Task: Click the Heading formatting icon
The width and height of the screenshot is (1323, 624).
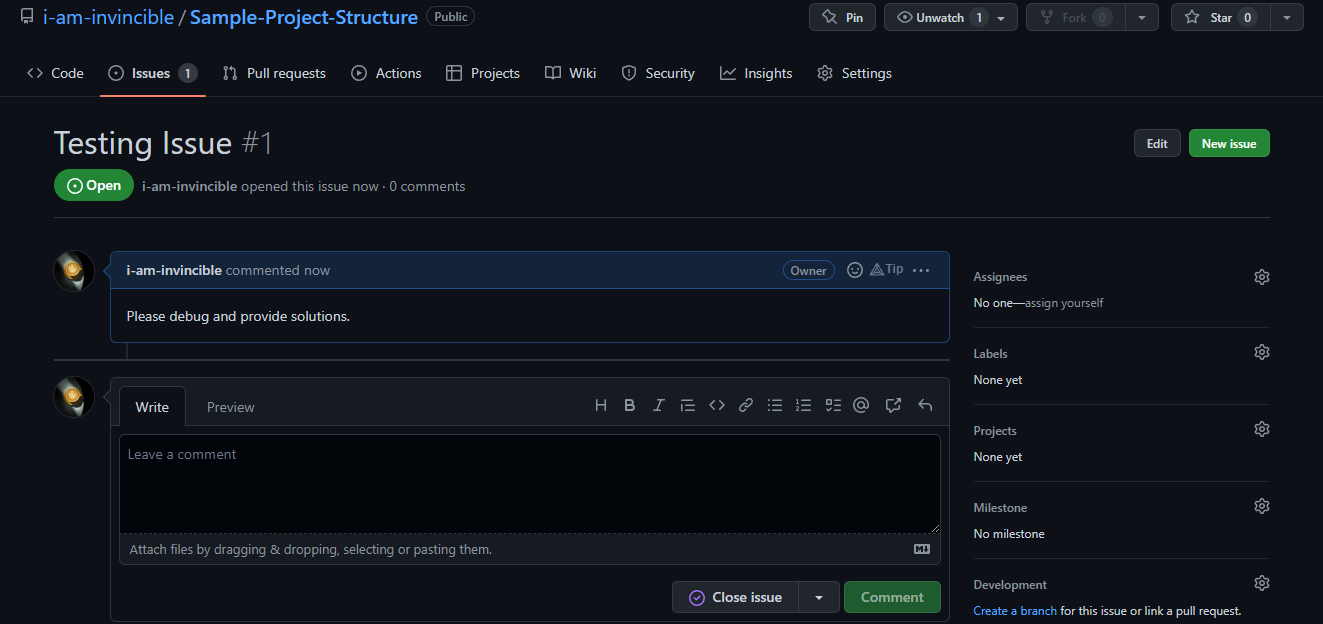Action: (x=601, y=405)
